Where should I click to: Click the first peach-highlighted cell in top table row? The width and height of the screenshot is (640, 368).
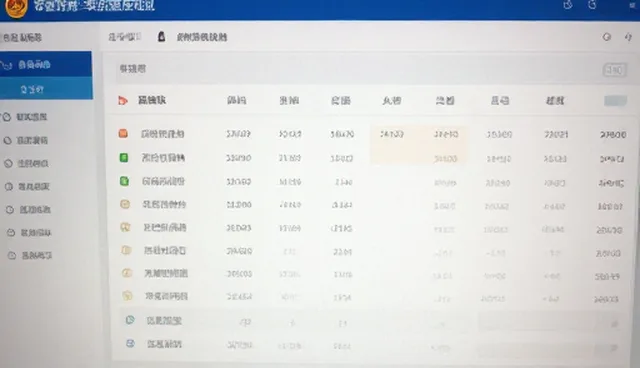click(x=392, y=134)
